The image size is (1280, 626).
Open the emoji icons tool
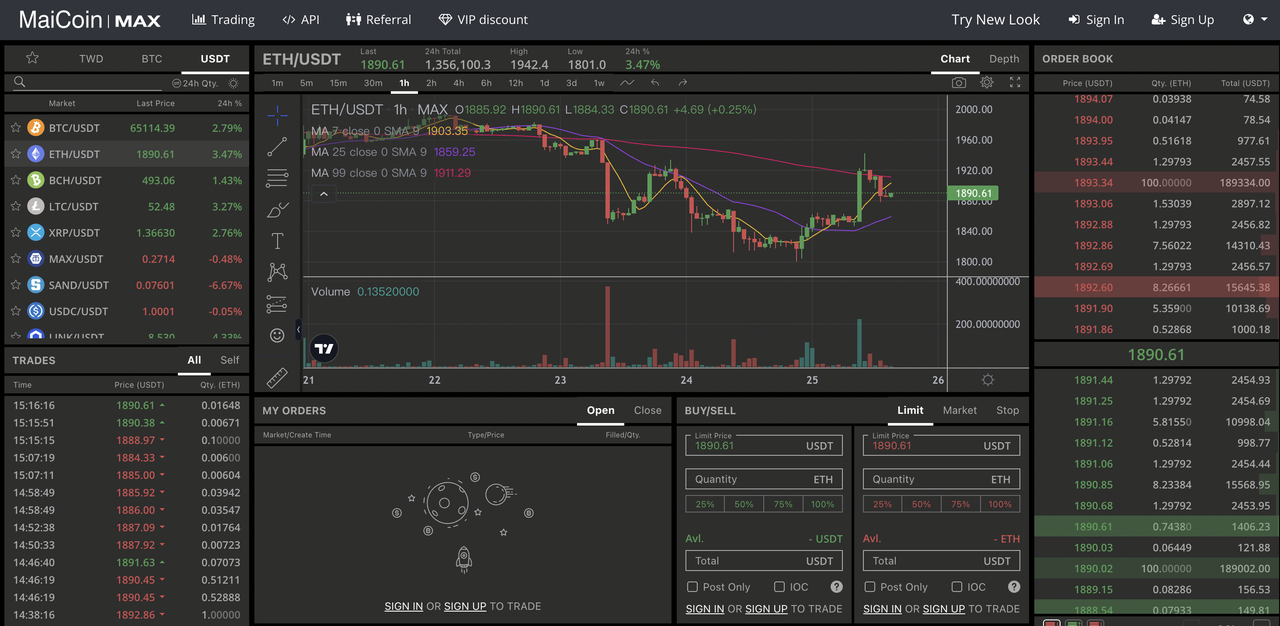(278, 335)
